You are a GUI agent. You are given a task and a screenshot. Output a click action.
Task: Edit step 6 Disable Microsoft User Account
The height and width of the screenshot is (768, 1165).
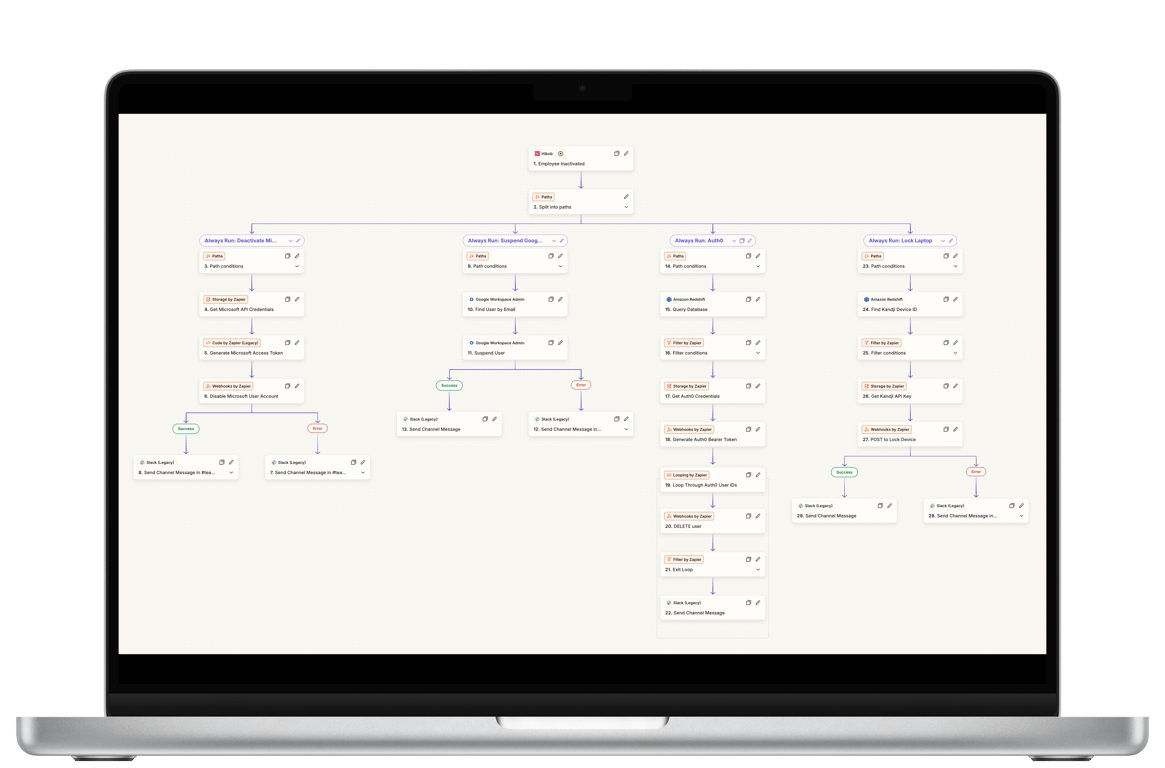297,386
